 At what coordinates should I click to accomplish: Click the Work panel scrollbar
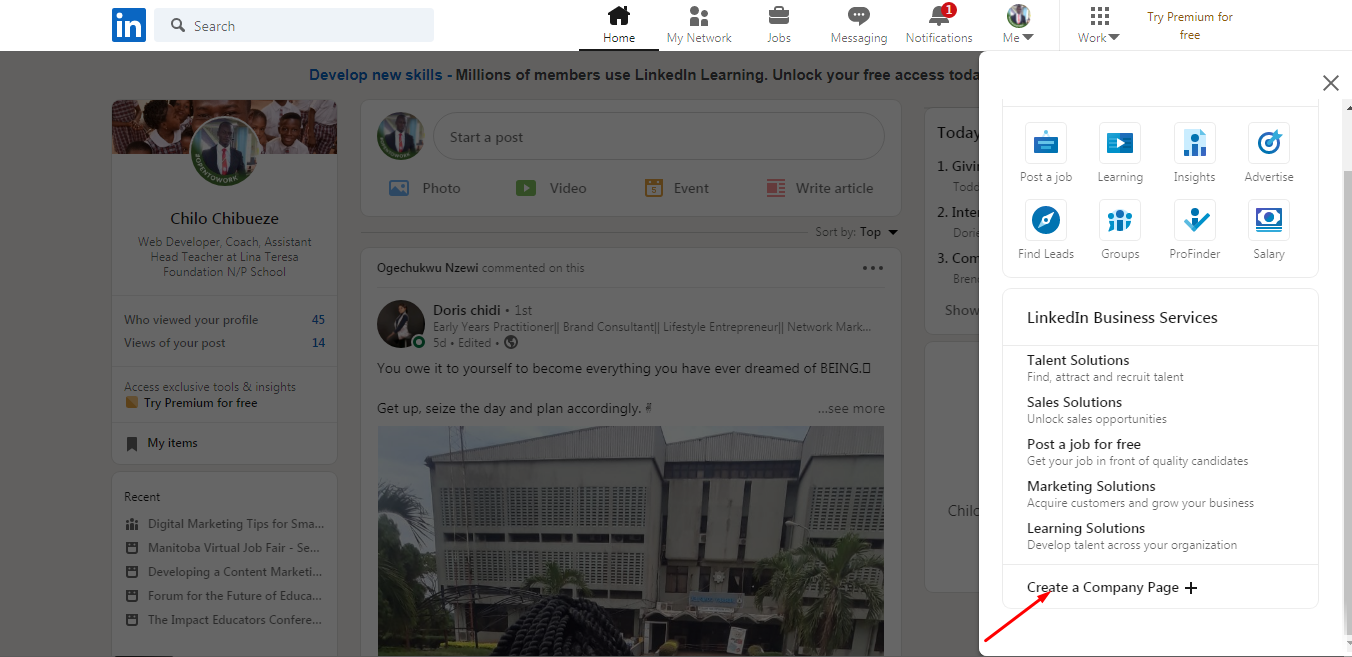[1346, 400]
